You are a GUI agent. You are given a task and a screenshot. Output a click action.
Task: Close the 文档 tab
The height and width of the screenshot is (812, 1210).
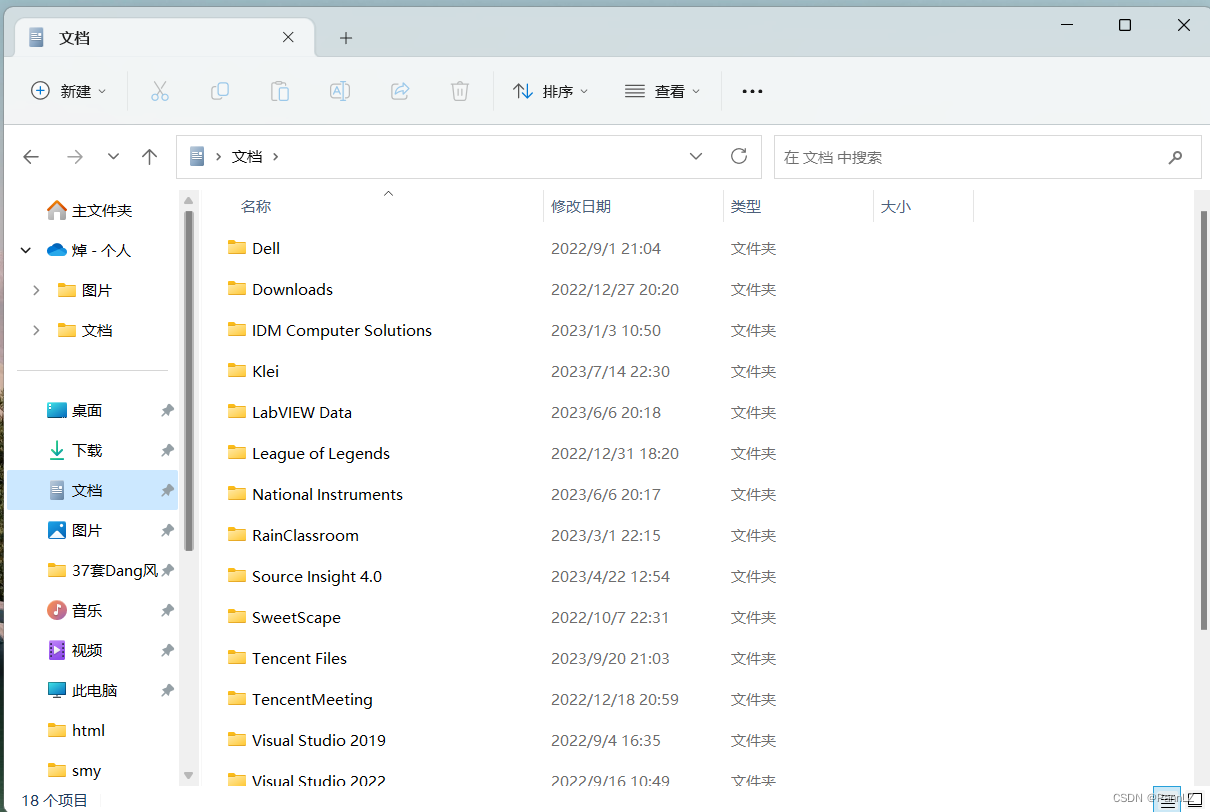pos(288,38)
